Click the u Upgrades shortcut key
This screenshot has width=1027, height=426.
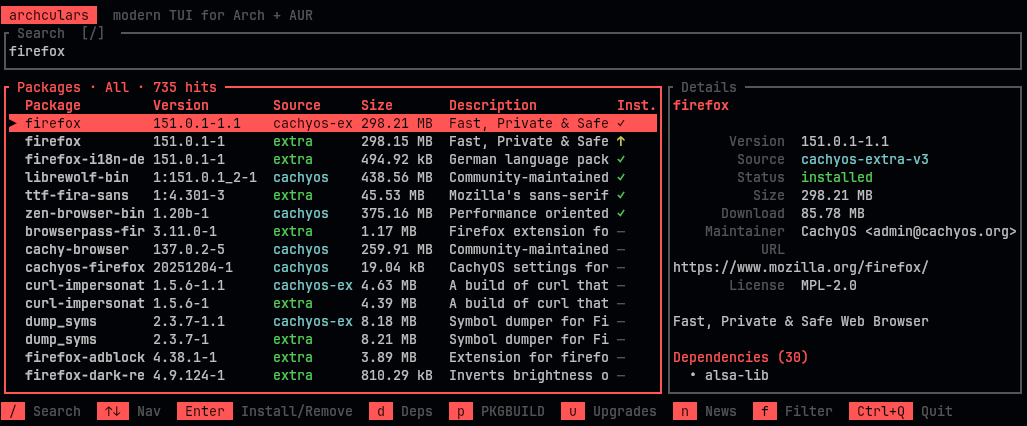coord(573,412)
